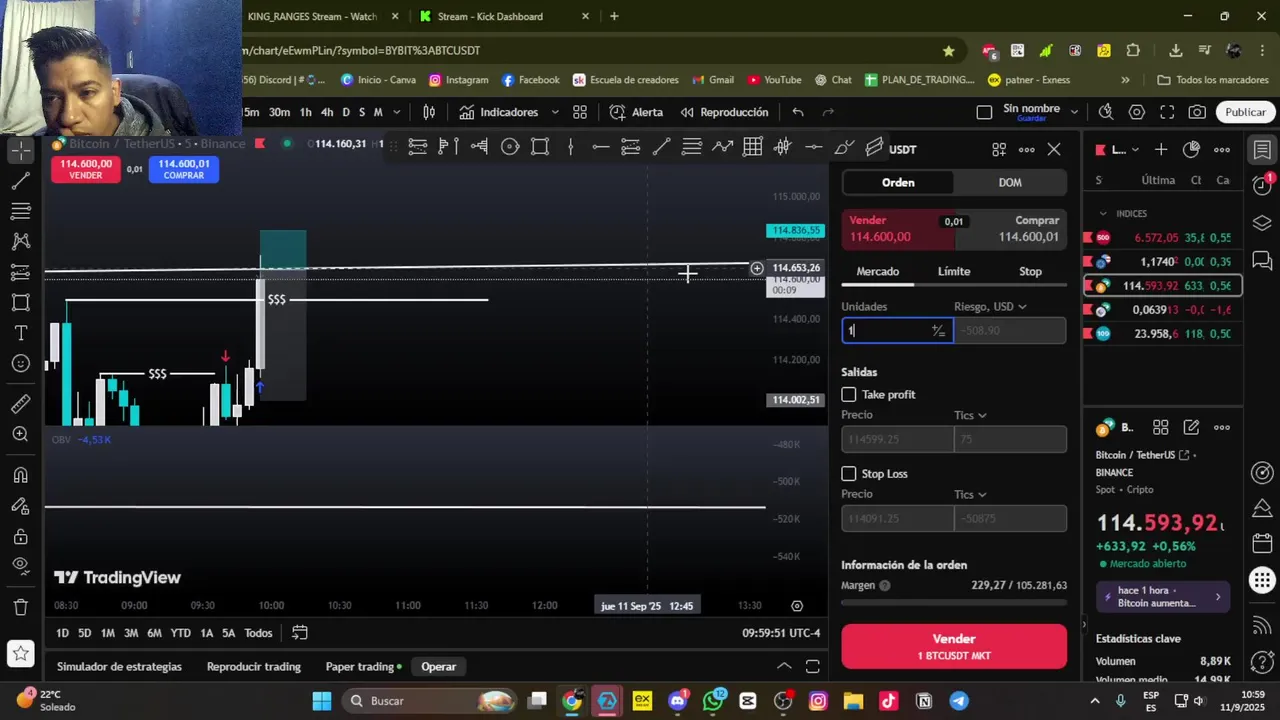Toggle the layout selection square
This screenshot has width=1280, height=720.
tap(984, 112)
